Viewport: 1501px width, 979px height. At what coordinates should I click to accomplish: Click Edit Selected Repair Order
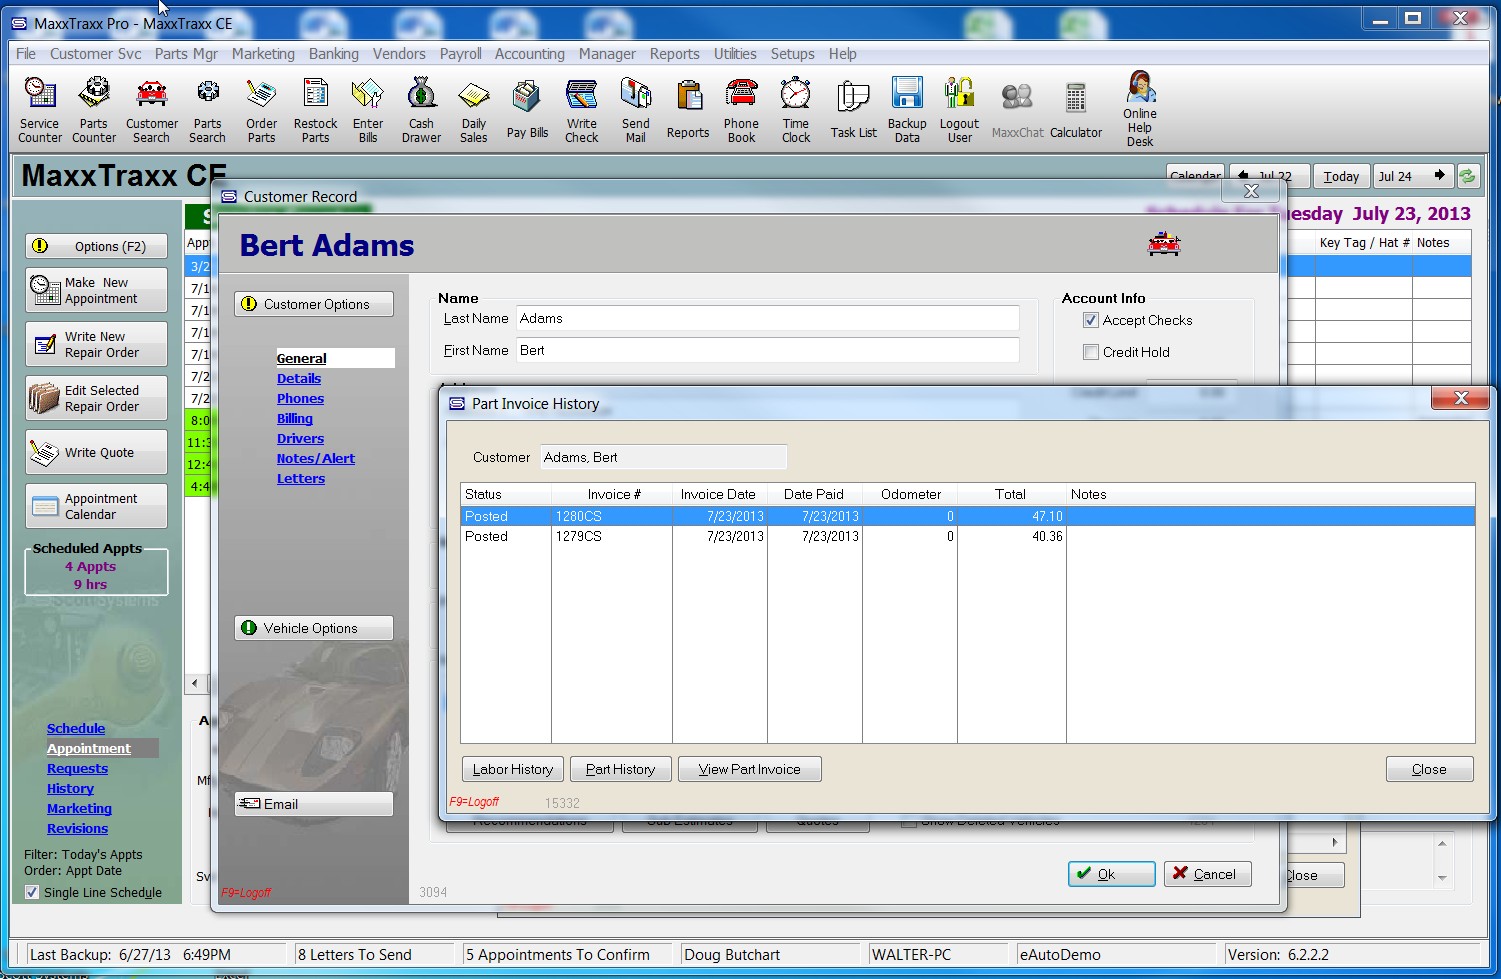tap(96, 398)
